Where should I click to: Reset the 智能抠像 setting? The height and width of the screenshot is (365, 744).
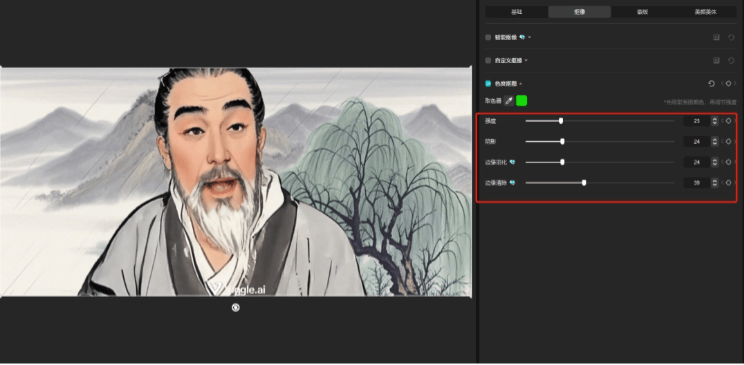point(731,37)
